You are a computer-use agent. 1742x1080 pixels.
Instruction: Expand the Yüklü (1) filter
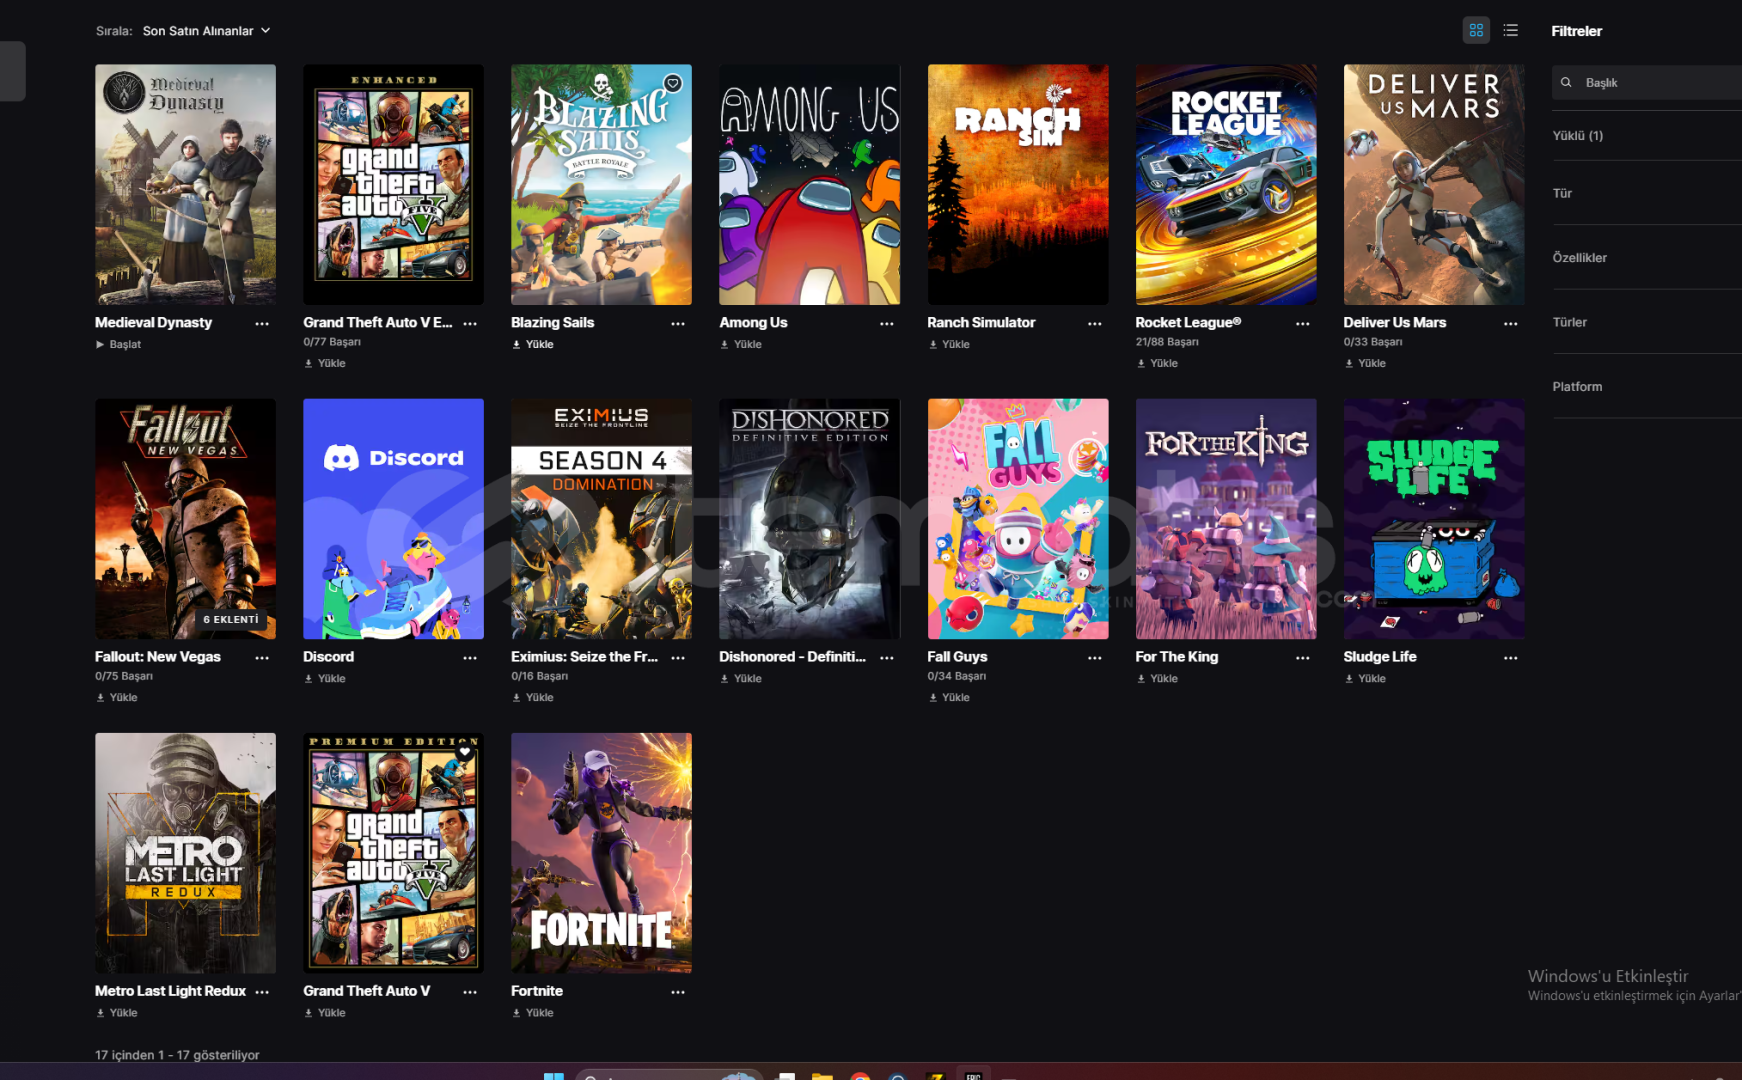[1647, 136]
